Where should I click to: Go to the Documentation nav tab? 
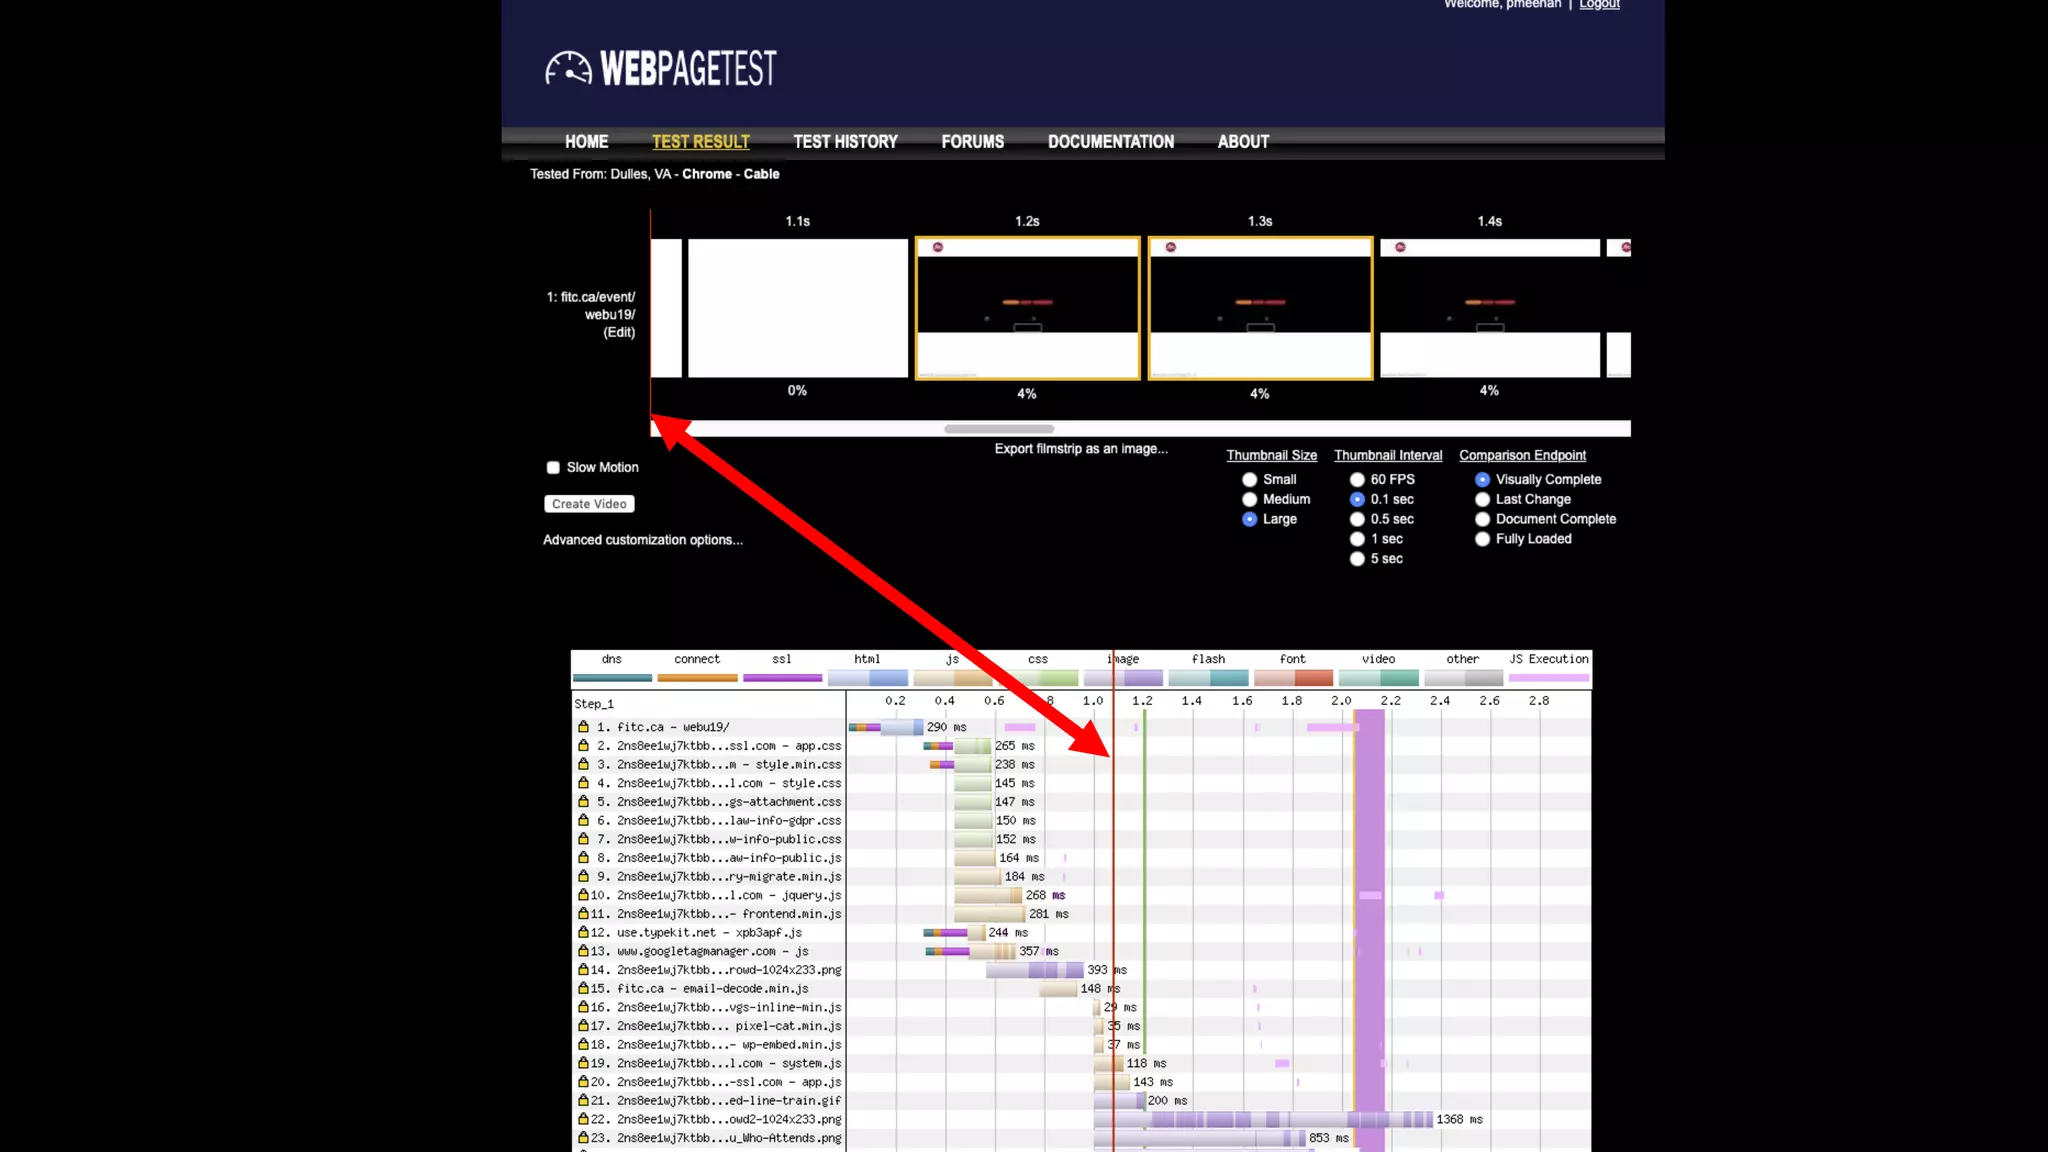pos(1110,142)
